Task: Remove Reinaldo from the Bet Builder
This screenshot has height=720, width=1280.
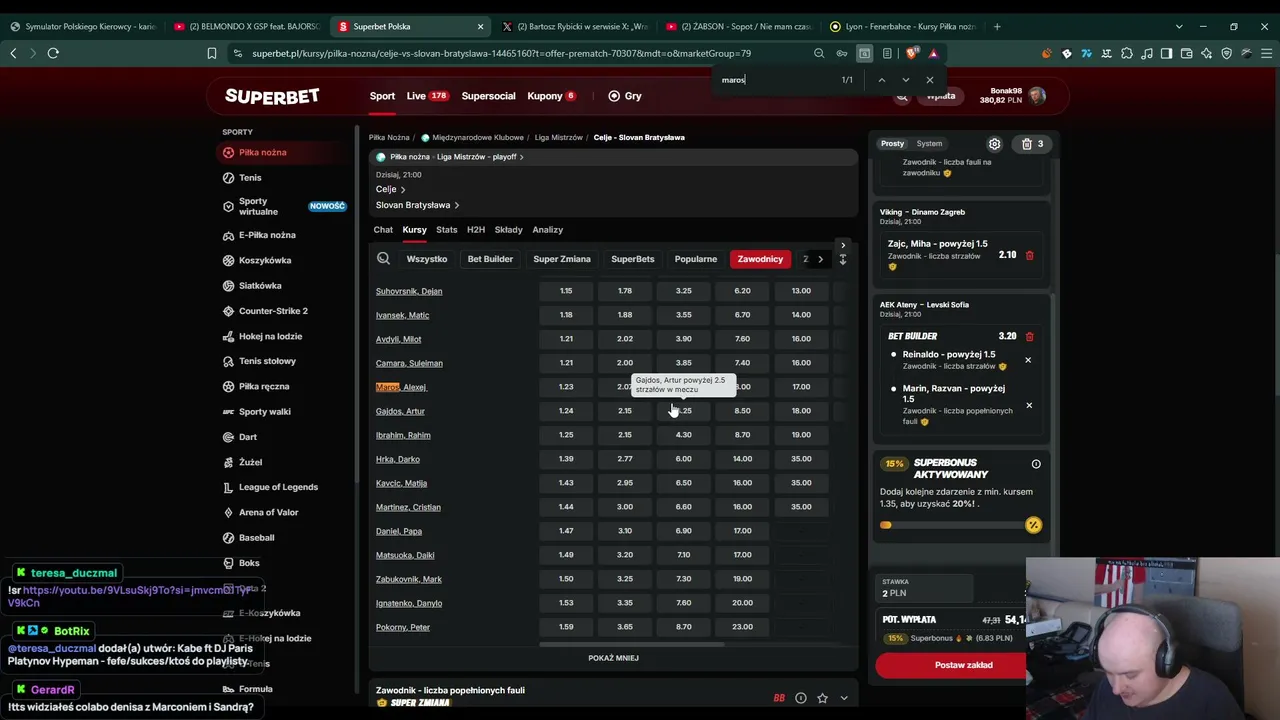Action: 1028,360
